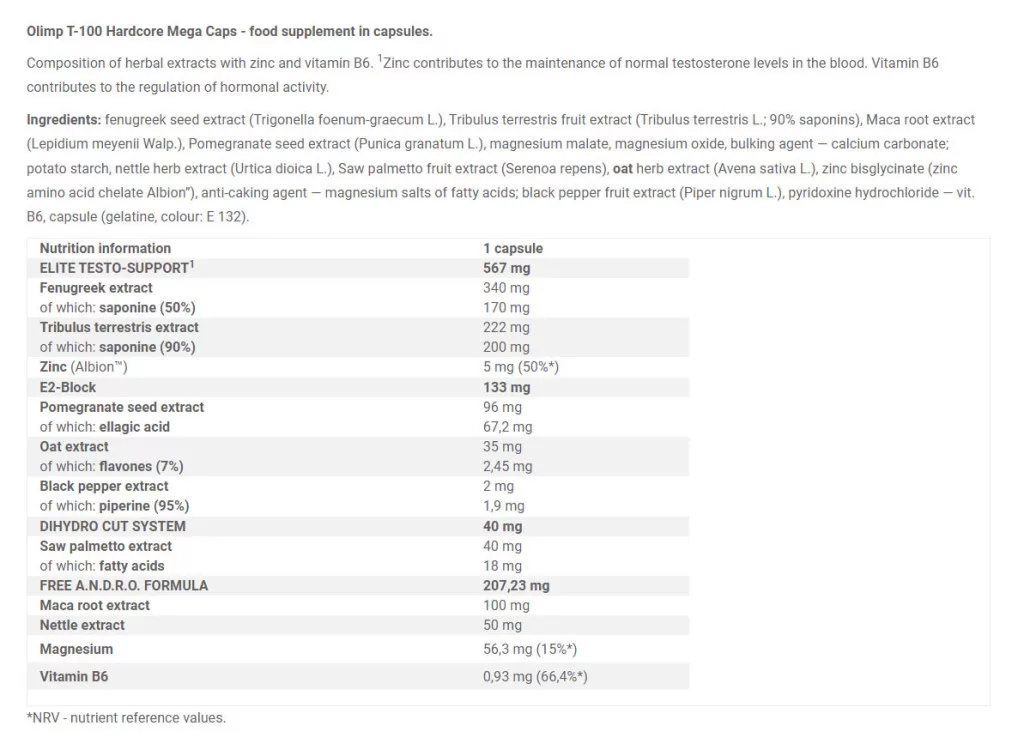This screenshot has height=750, width=1024.
Task: Click the '567 mg' value cell
Action: coord(507,268)
